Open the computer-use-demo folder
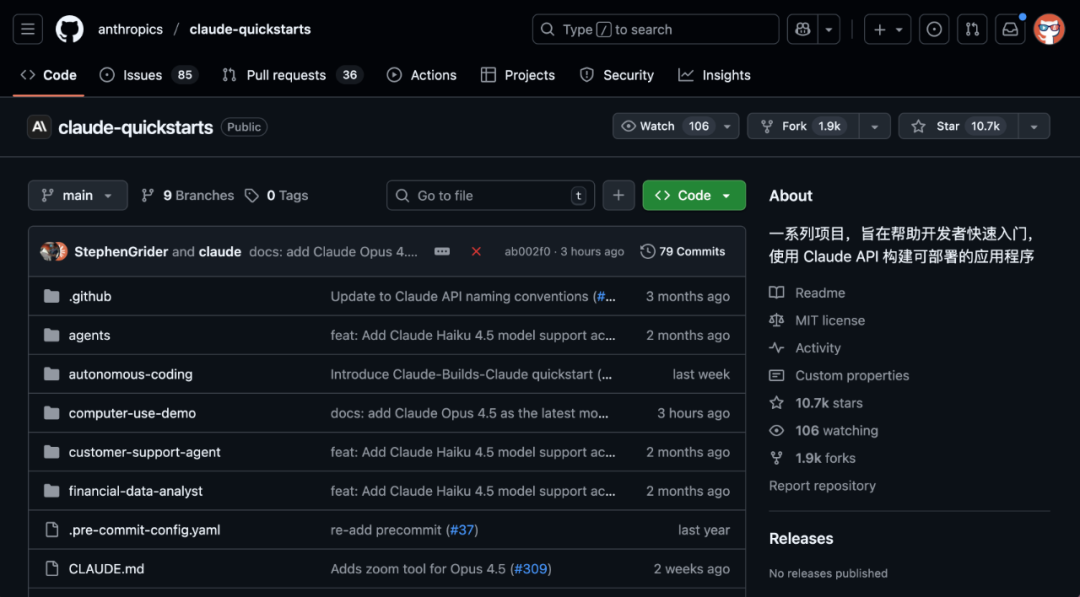This screenshot has height=597, width=1080. (x=132, y=413)
